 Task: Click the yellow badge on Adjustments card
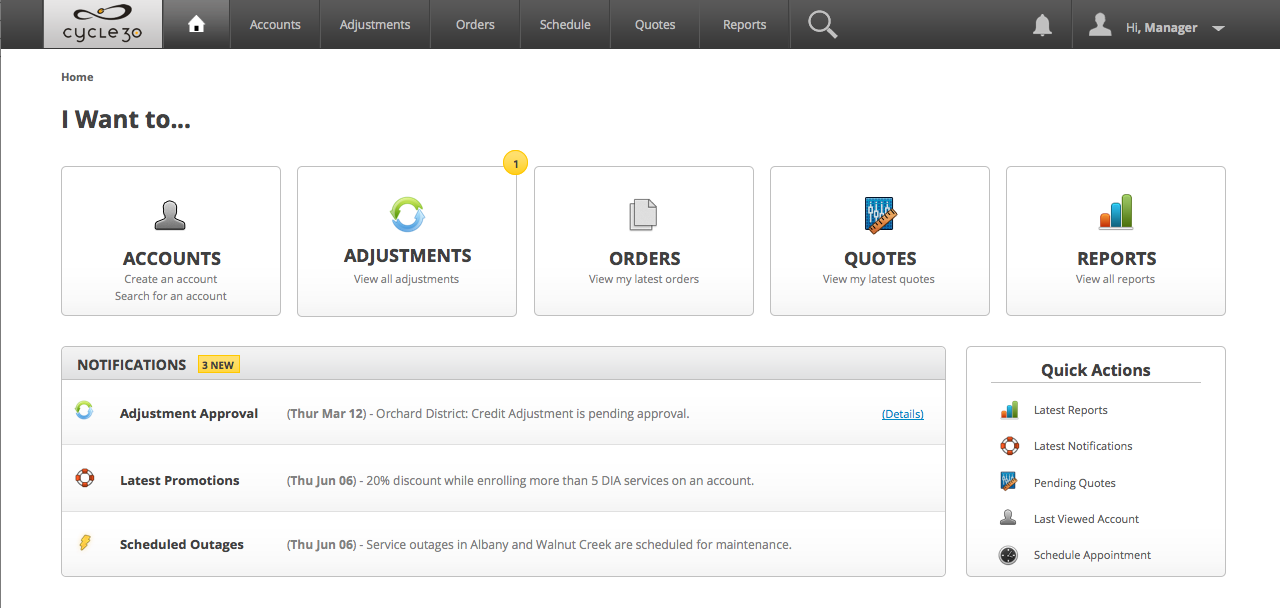pyautogui.click(x=516, y=163)
